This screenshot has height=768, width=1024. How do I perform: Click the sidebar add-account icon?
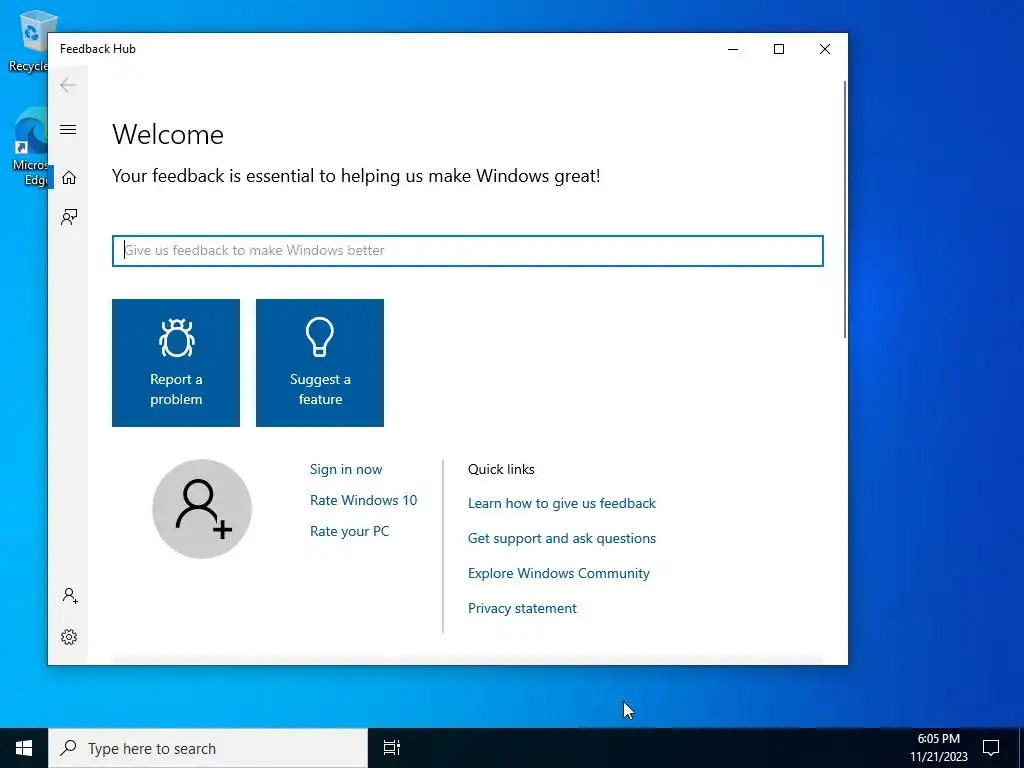pyautogui.click(x=70, y=596)
